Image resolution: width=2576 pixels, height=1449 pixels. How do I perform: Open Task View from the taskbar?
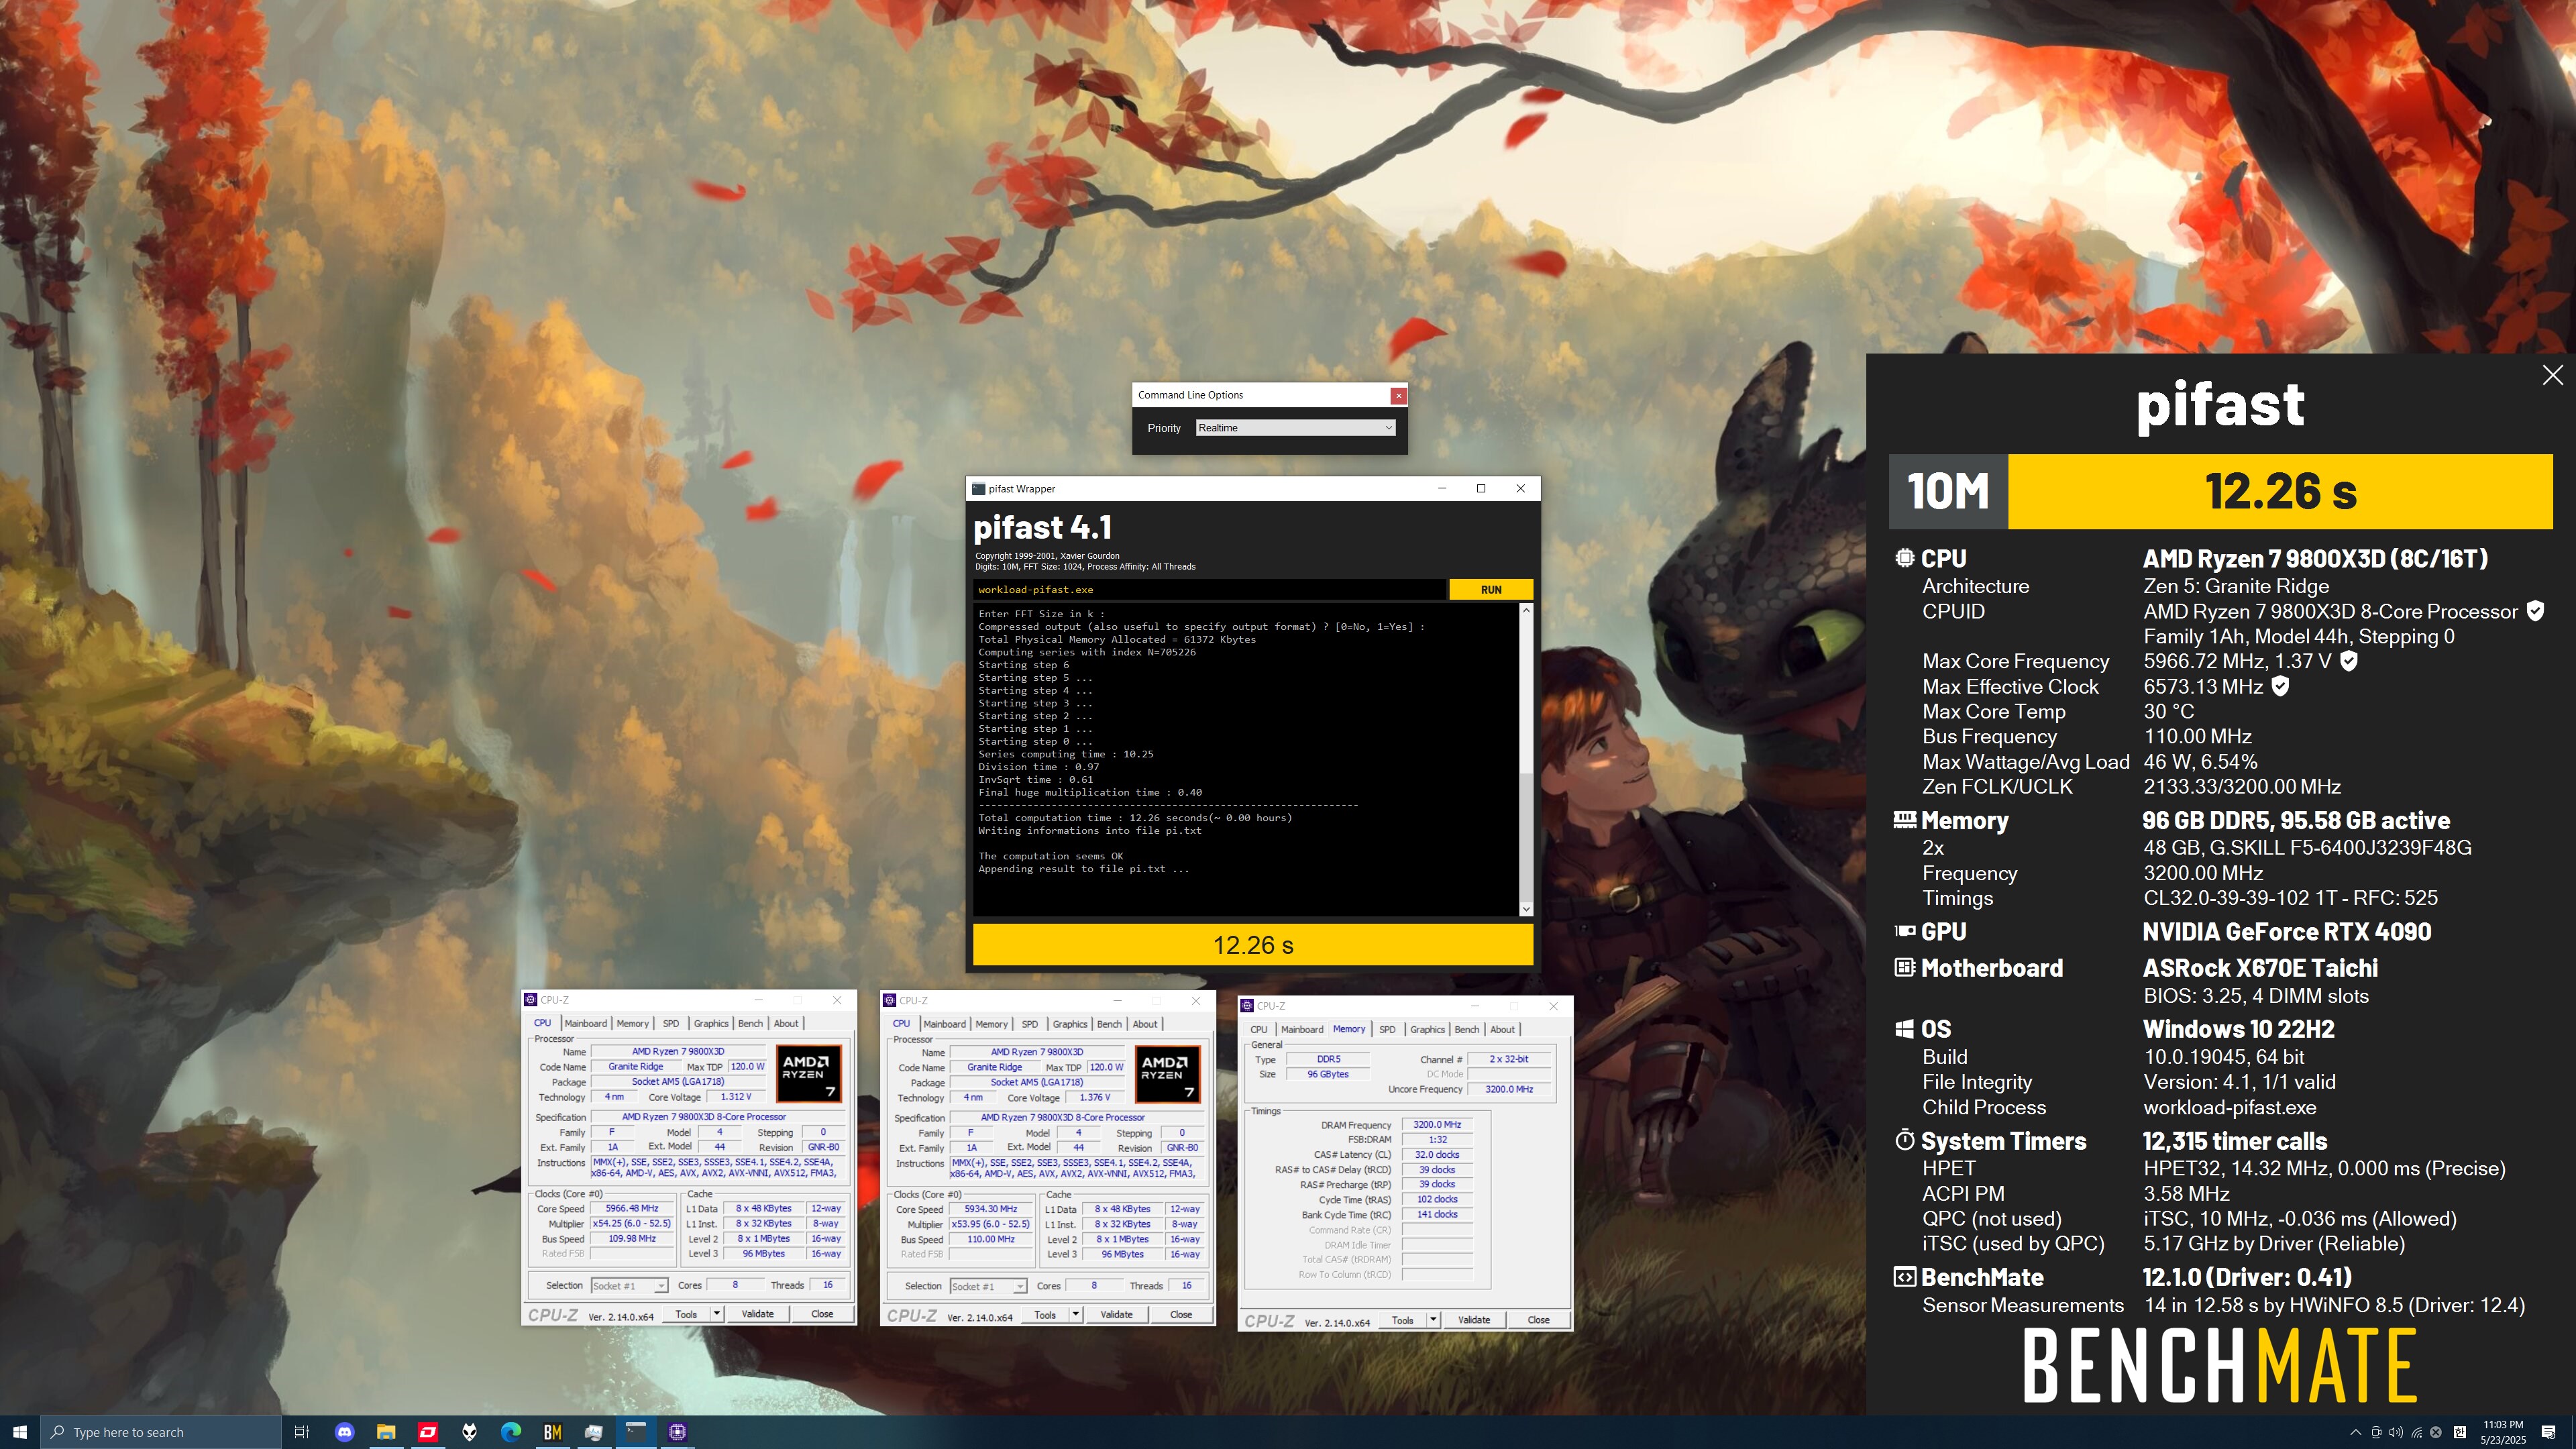pos(301,1432)
